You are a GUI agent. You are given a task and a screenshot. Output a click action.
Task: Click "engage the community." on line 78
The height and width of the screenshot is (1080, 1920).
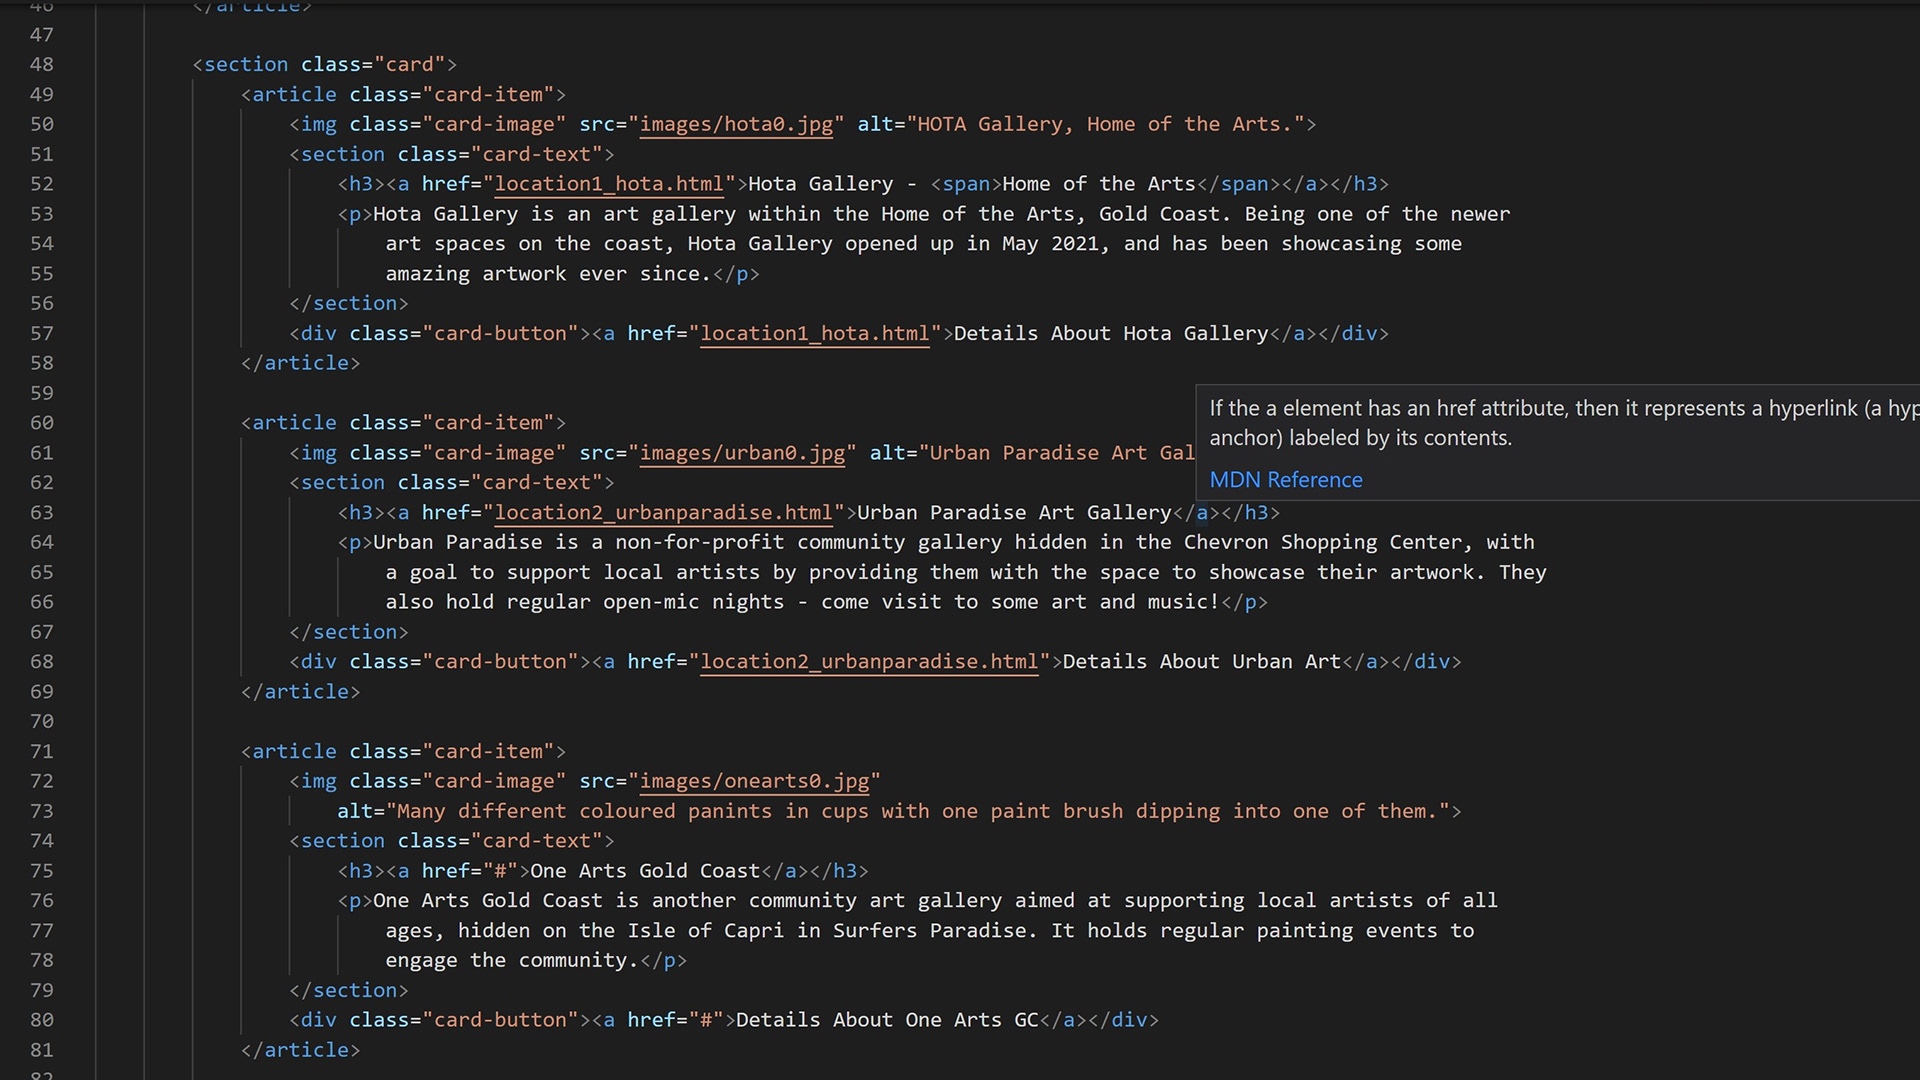pyautogui.click(x=512, y=960)
